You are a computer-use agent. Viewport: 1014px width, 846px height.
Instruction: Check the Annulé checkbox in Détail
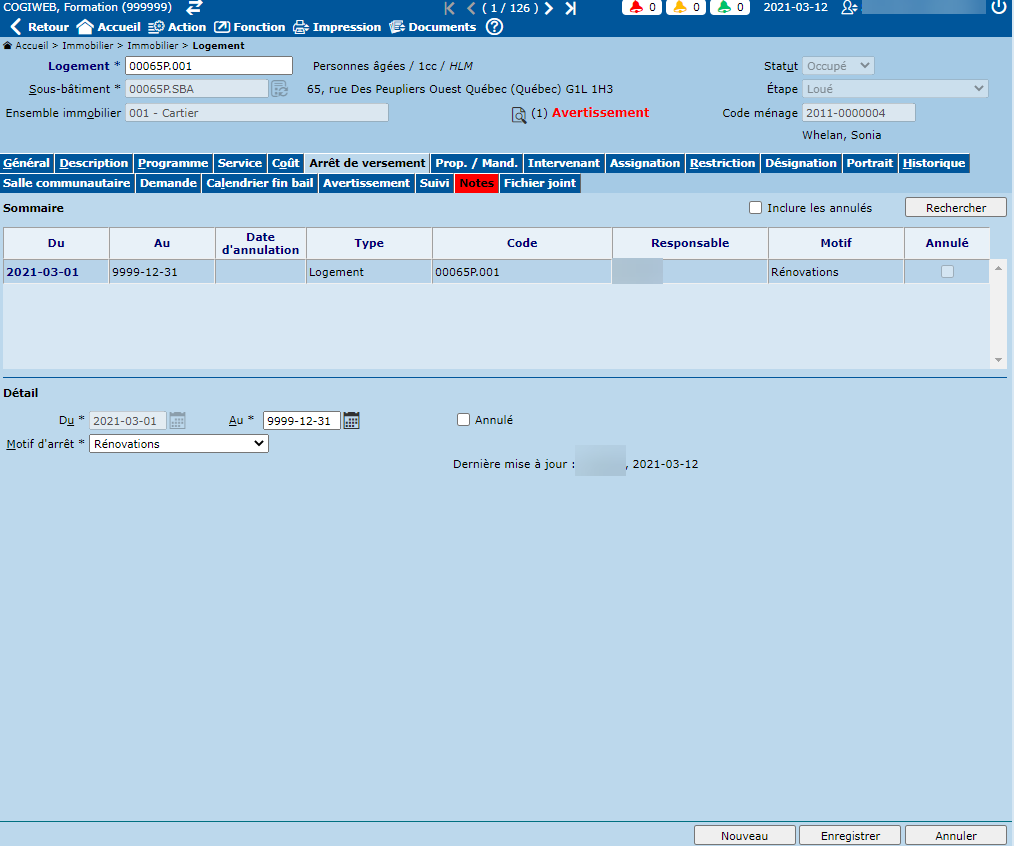(463, 420)
